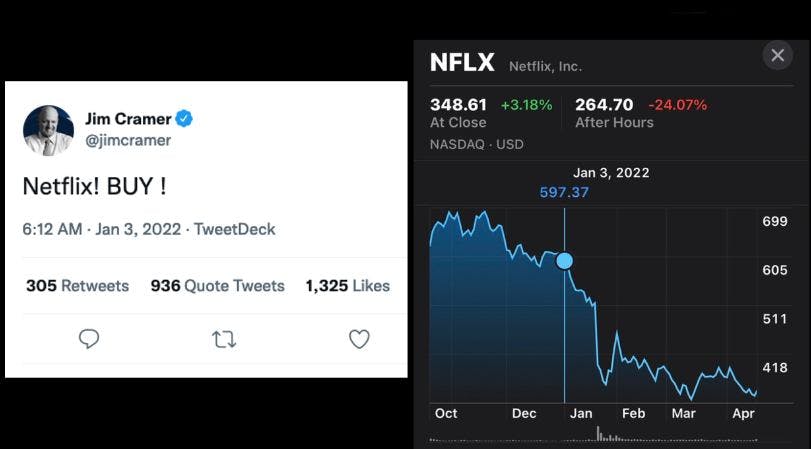Click the Feb label on chart axis

tap(633, 413)
